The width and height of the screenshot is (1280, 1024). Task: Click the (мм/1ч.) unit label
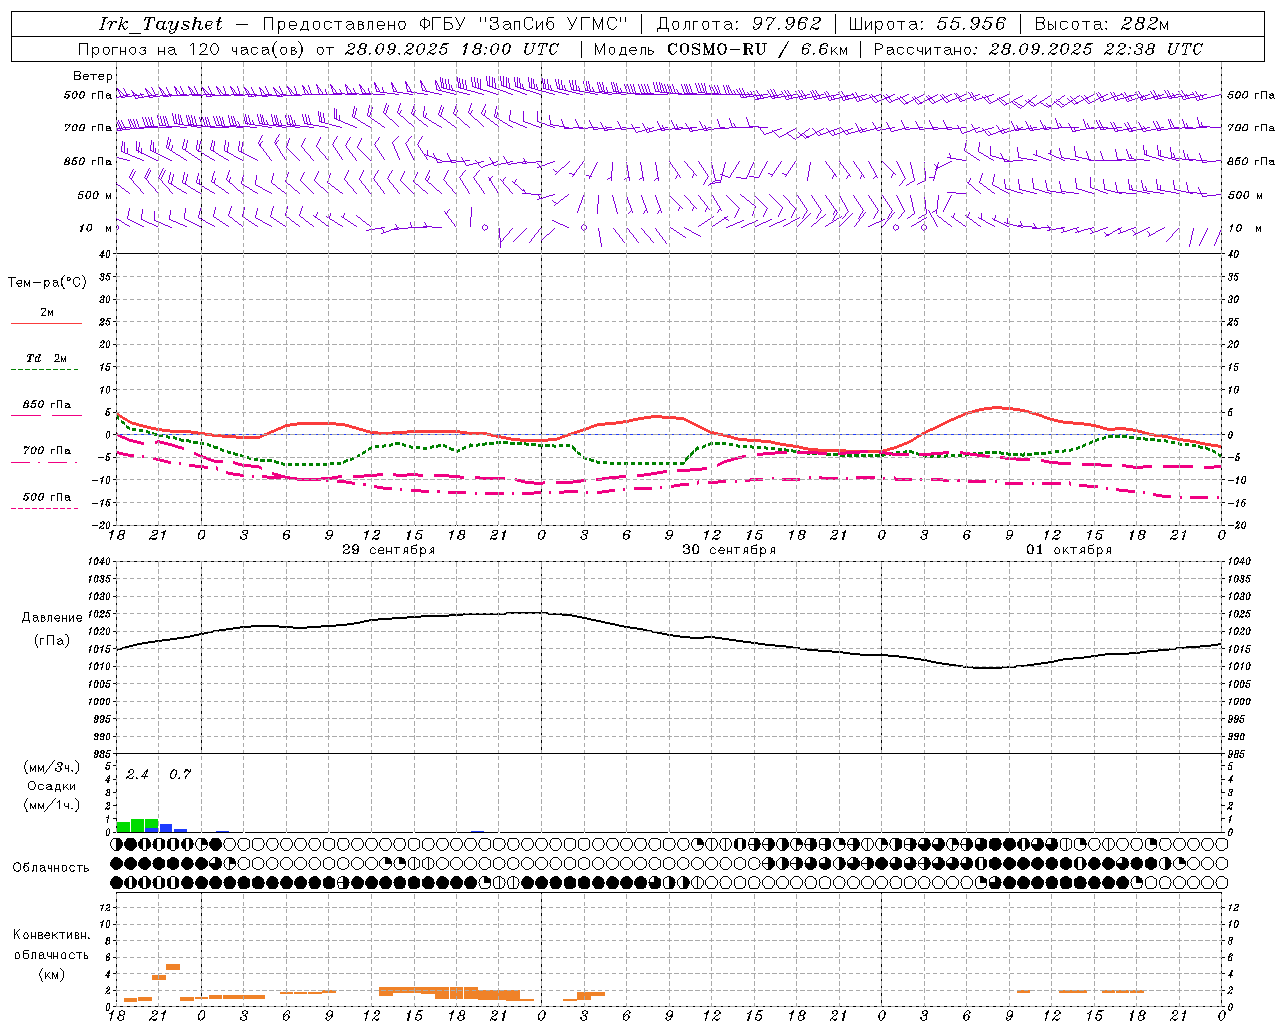click(x=51, y=805)
